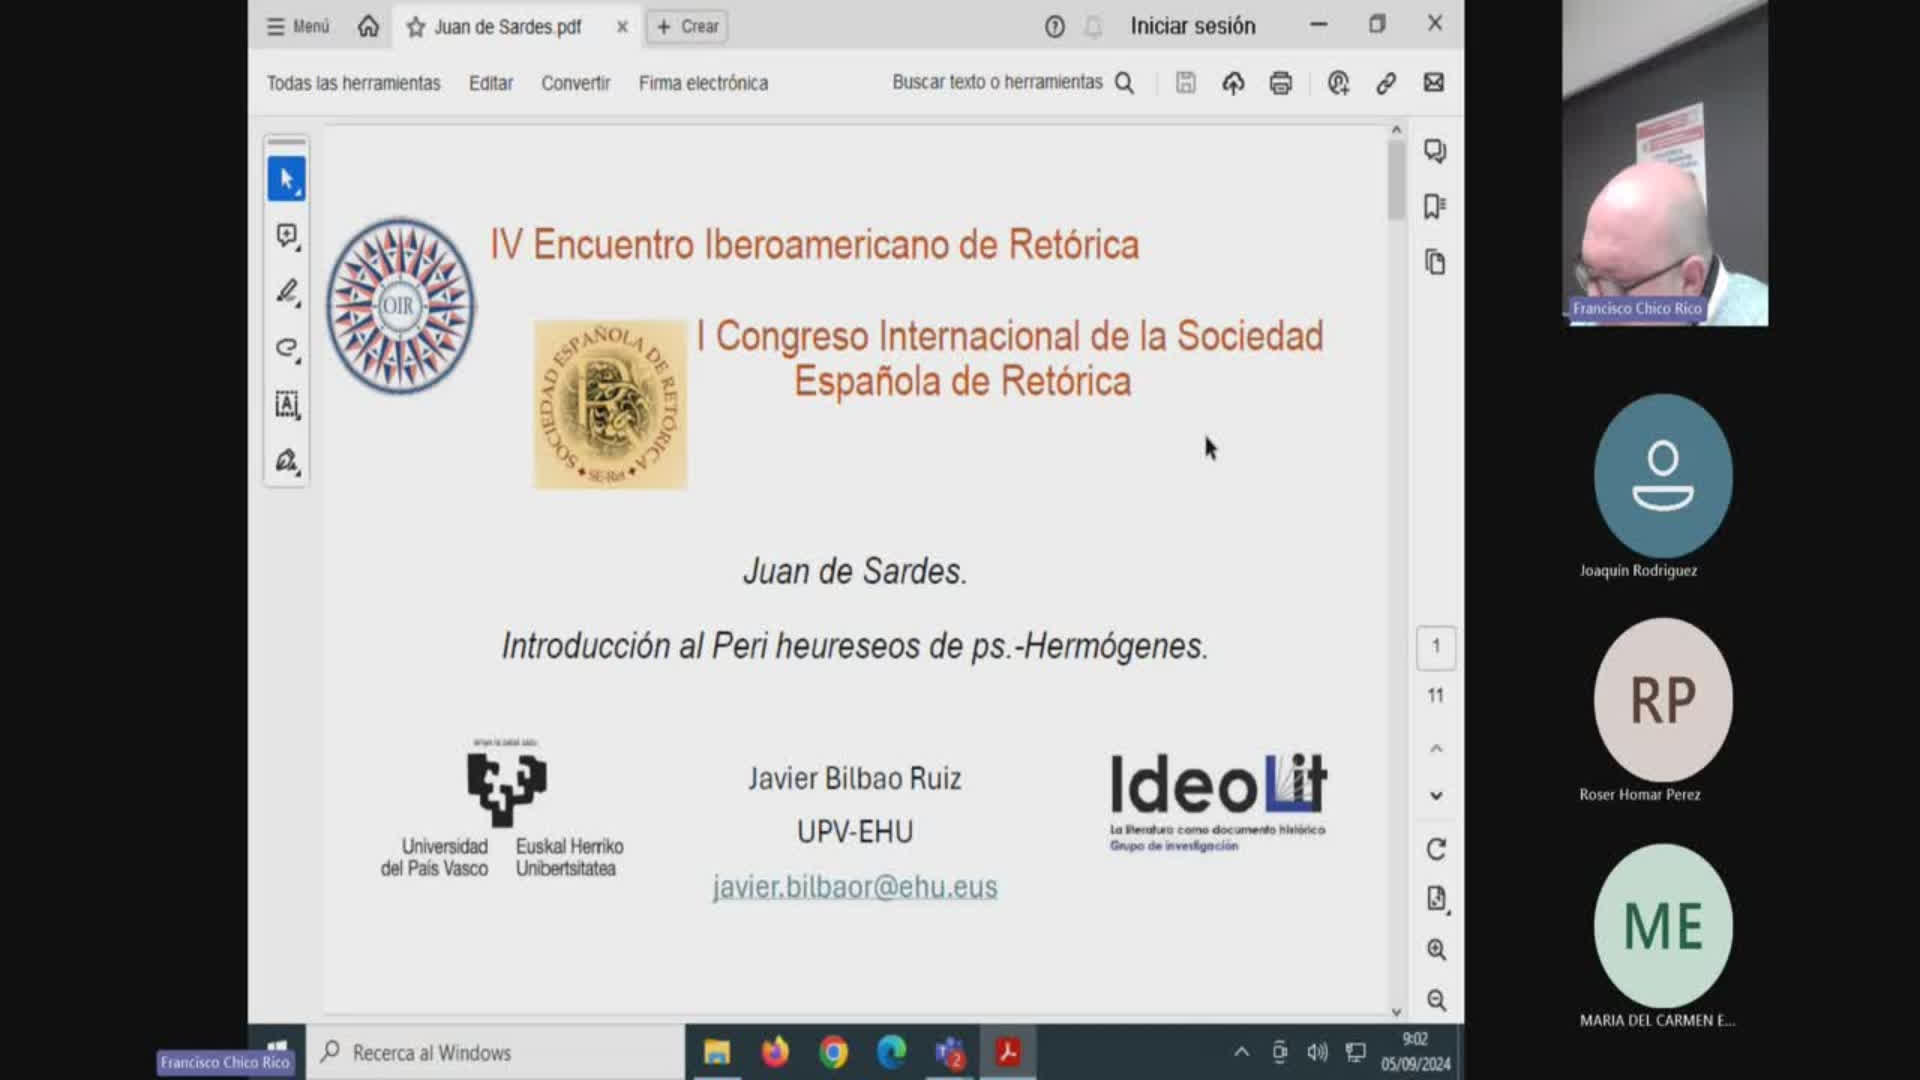Select the fill and sign tool
Viewport: 1920px width, 1080px height.
286,461
